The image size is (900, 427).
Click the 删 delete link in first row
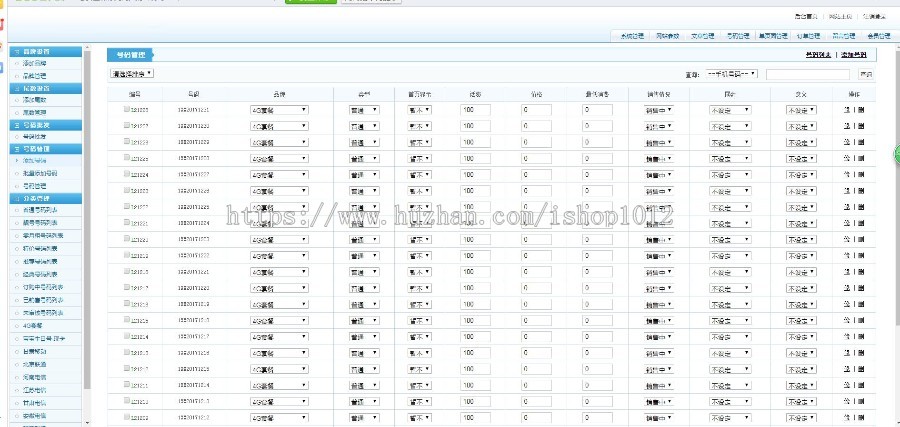(x=860, y=110)
